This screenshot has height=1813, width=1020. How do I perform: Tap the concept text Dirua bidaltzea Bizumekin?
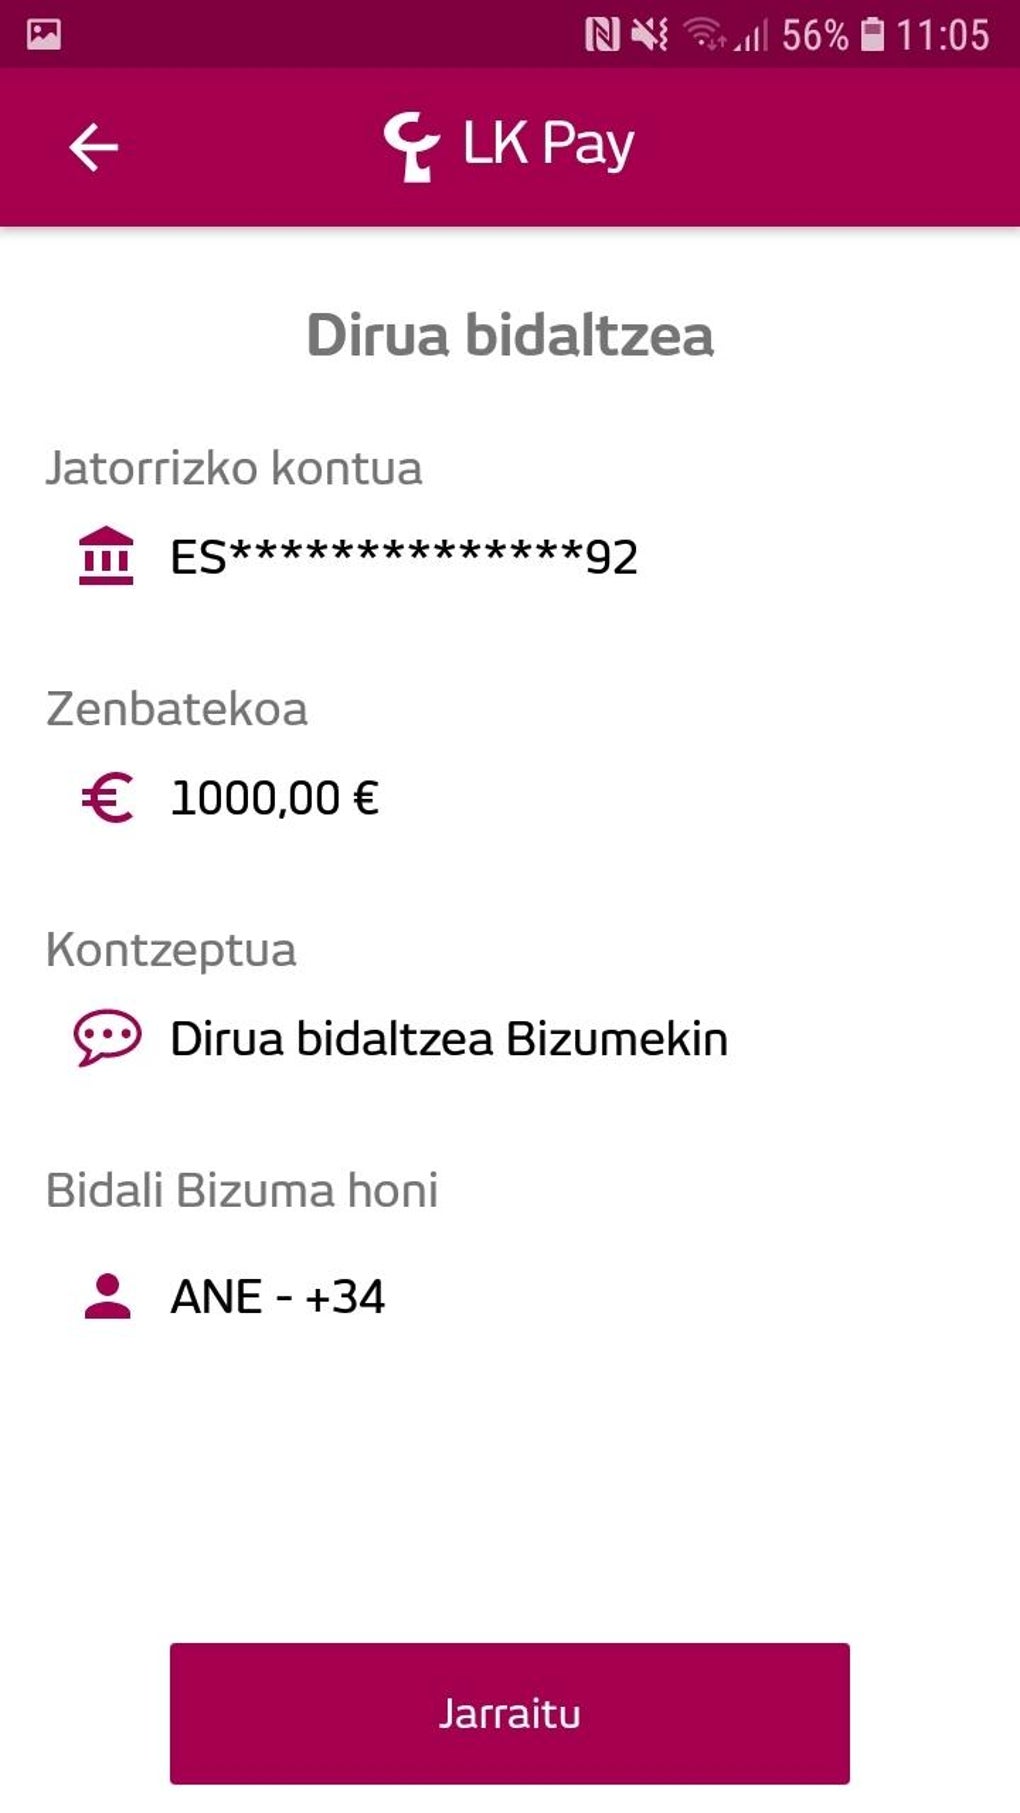click(x=449, y=1038)
